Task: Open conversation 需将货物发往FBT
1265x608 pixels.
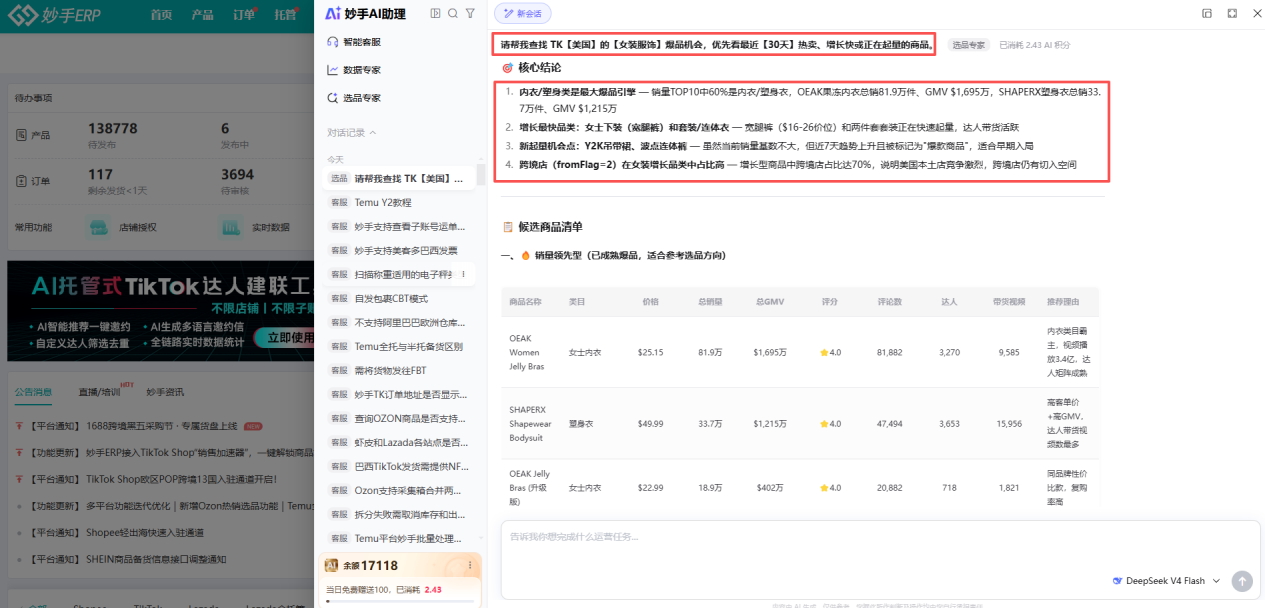Action: pyautogui.click(x=398, y=370)
